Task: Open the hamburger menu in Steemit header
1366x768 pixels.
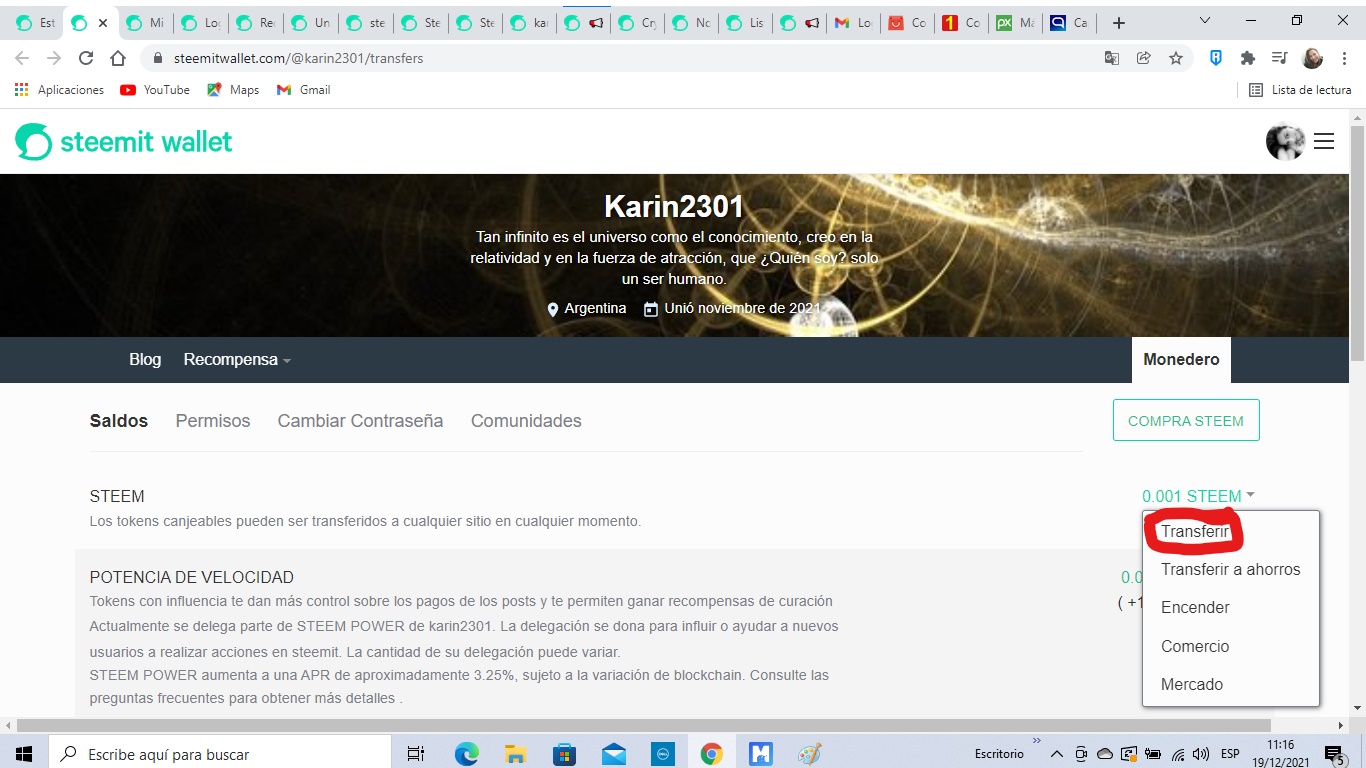Action: [x=1324, y=142]
